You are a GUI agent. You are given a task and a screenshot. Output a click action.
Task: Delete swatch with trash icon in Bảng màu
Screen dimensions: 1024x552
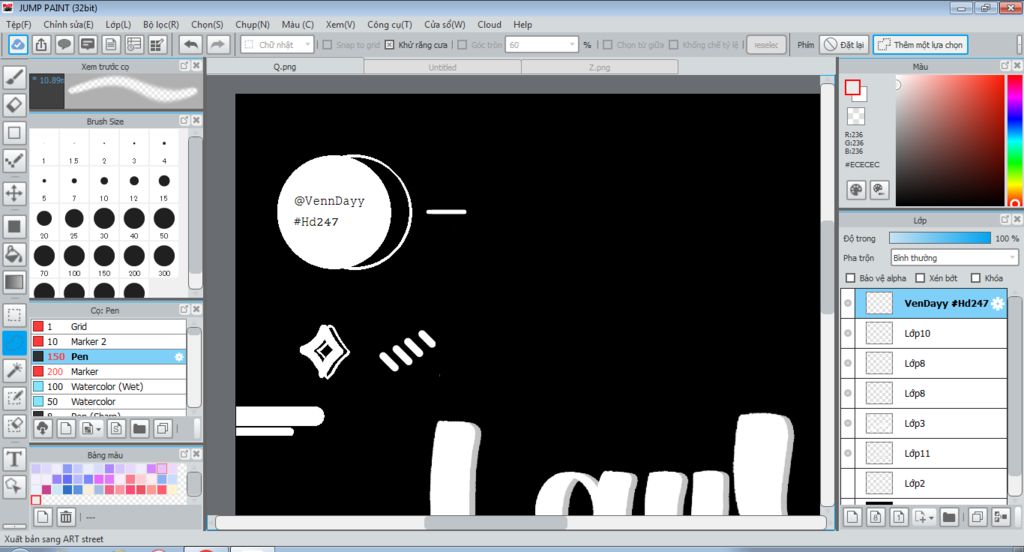pos(66,517)
